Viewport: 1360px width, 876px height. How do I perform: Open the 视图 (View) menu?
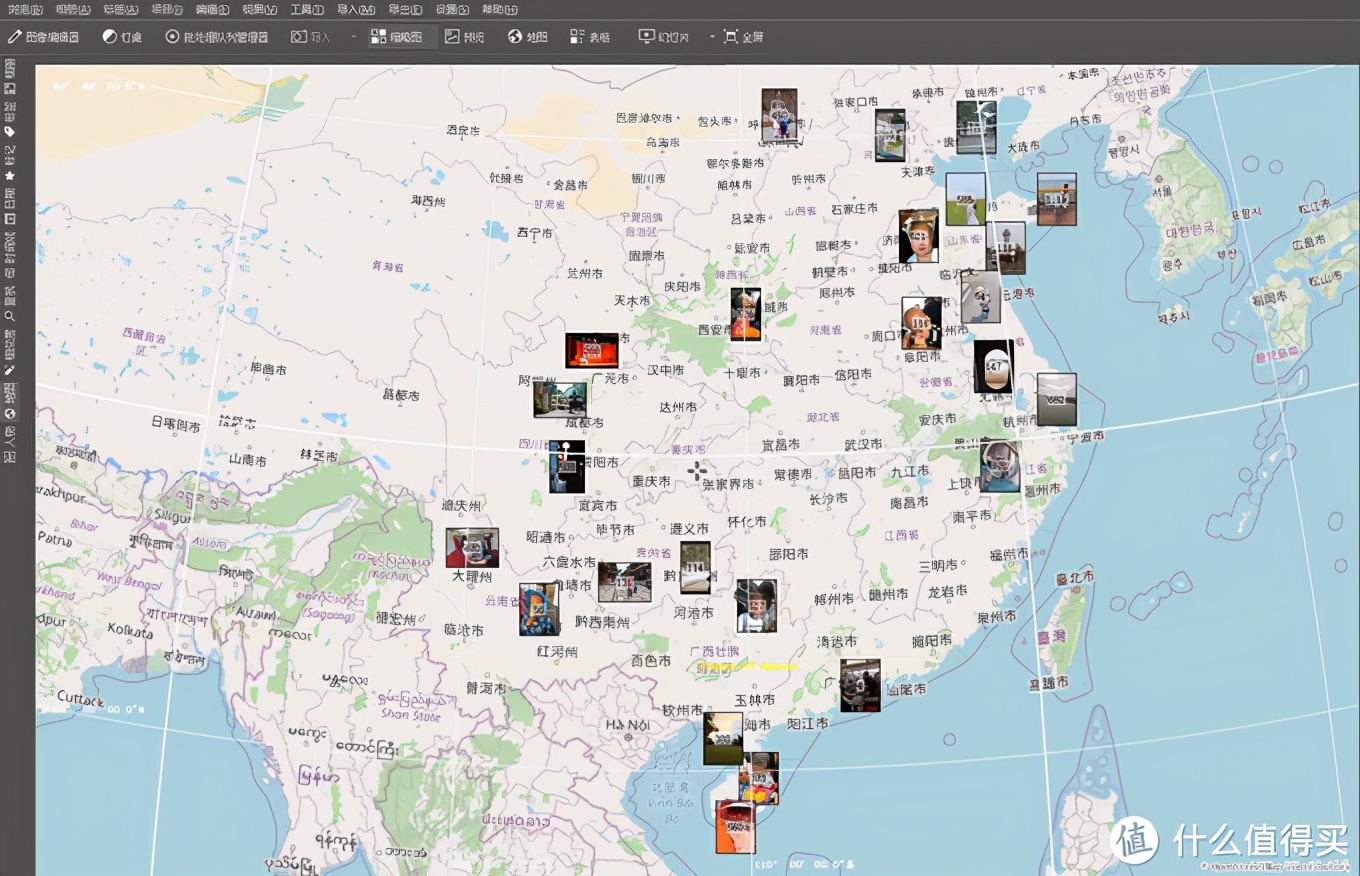pos(260,9)
